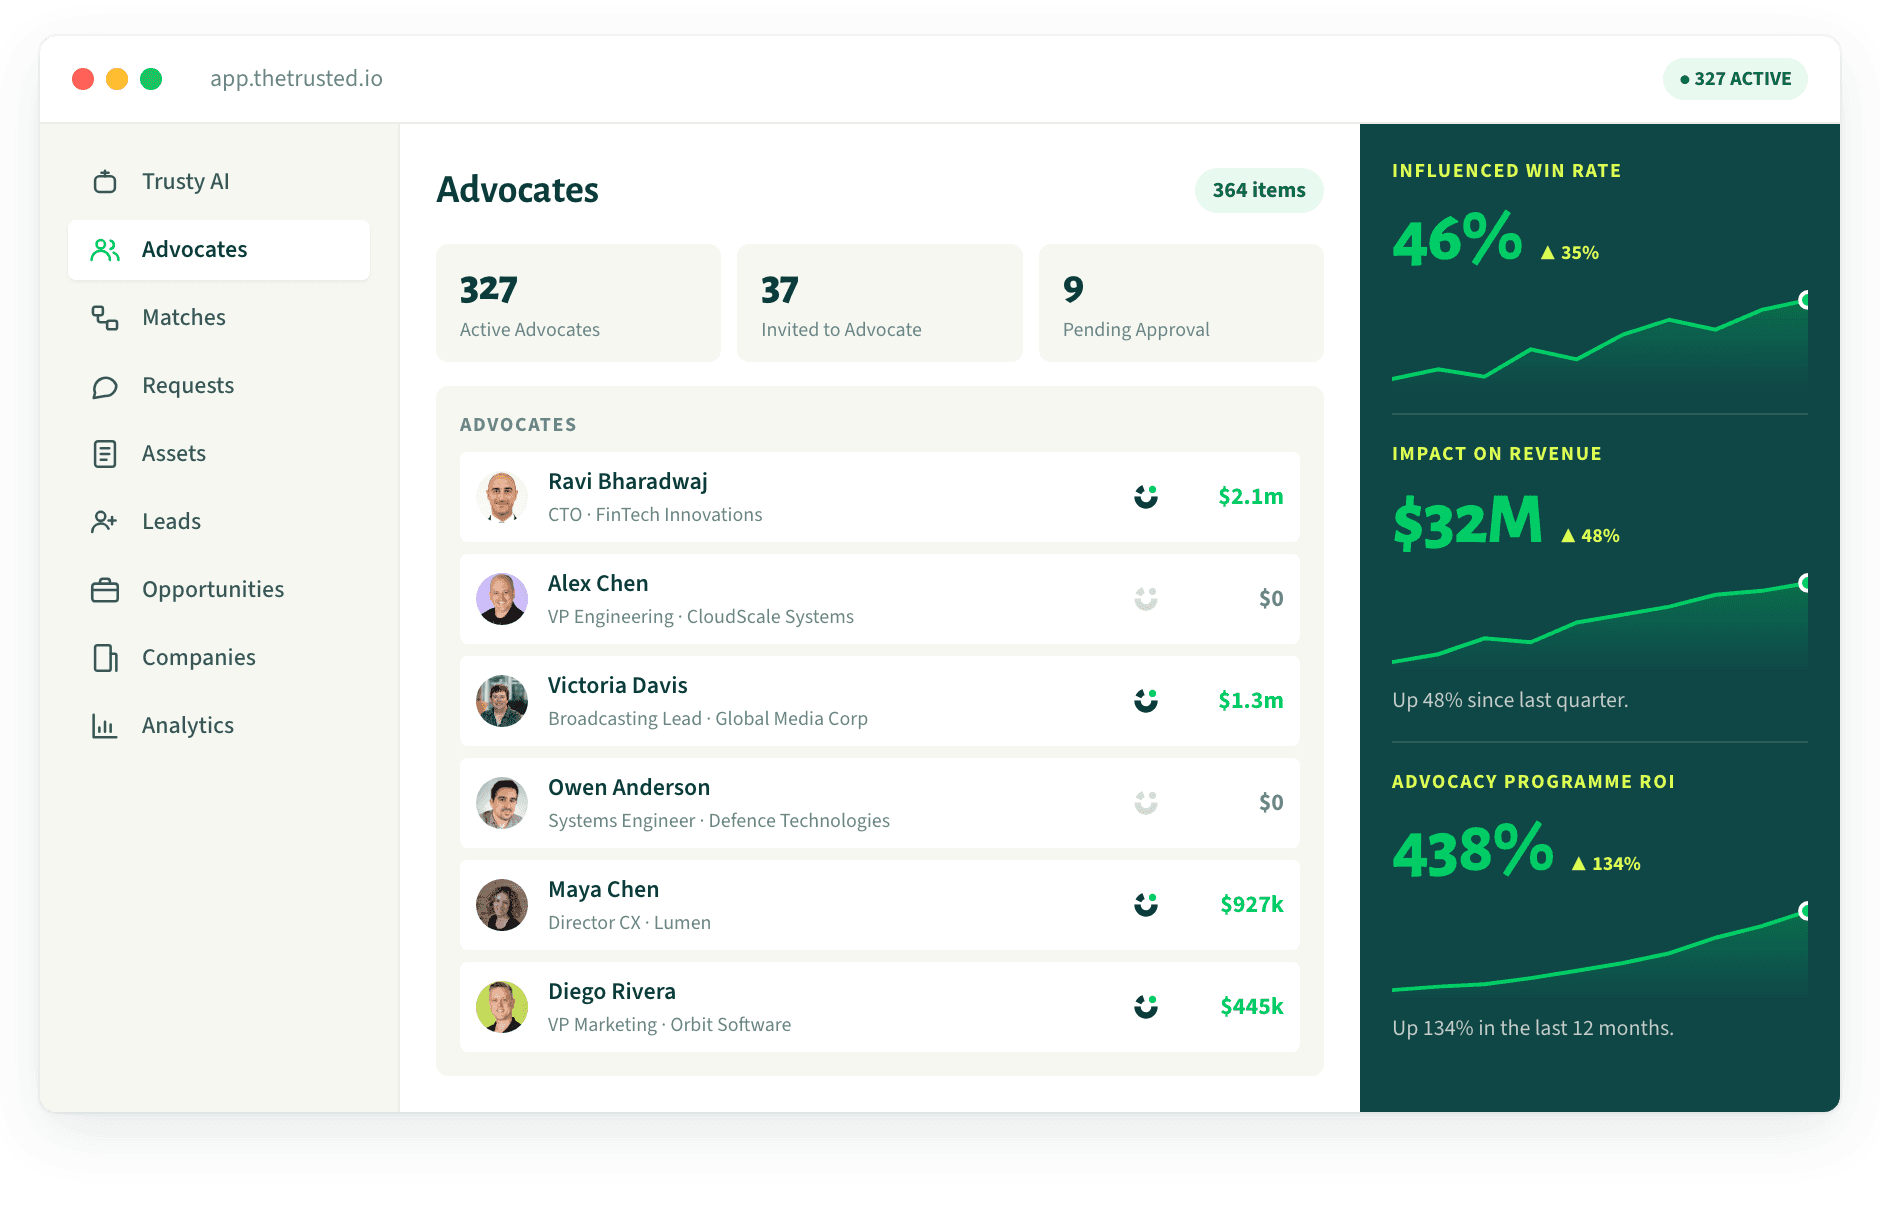Click the Matches nodes icon

[105, 317]
